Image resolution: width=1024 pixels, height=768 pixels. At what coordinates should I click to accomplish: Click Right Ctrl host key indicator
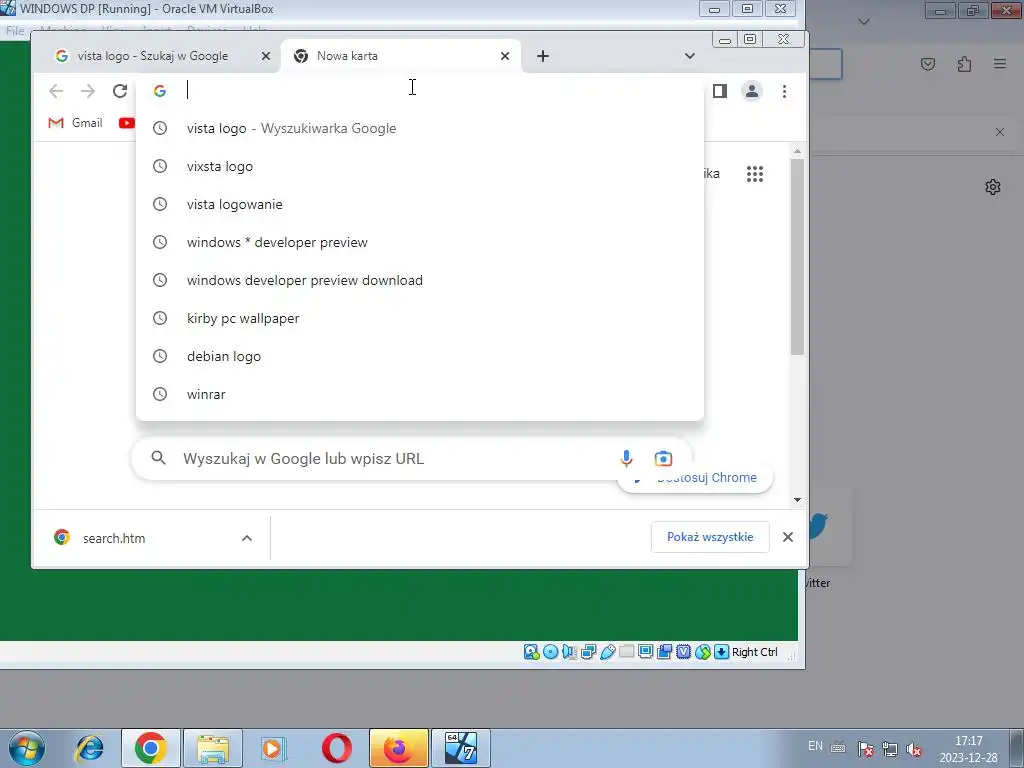(754, 652)
